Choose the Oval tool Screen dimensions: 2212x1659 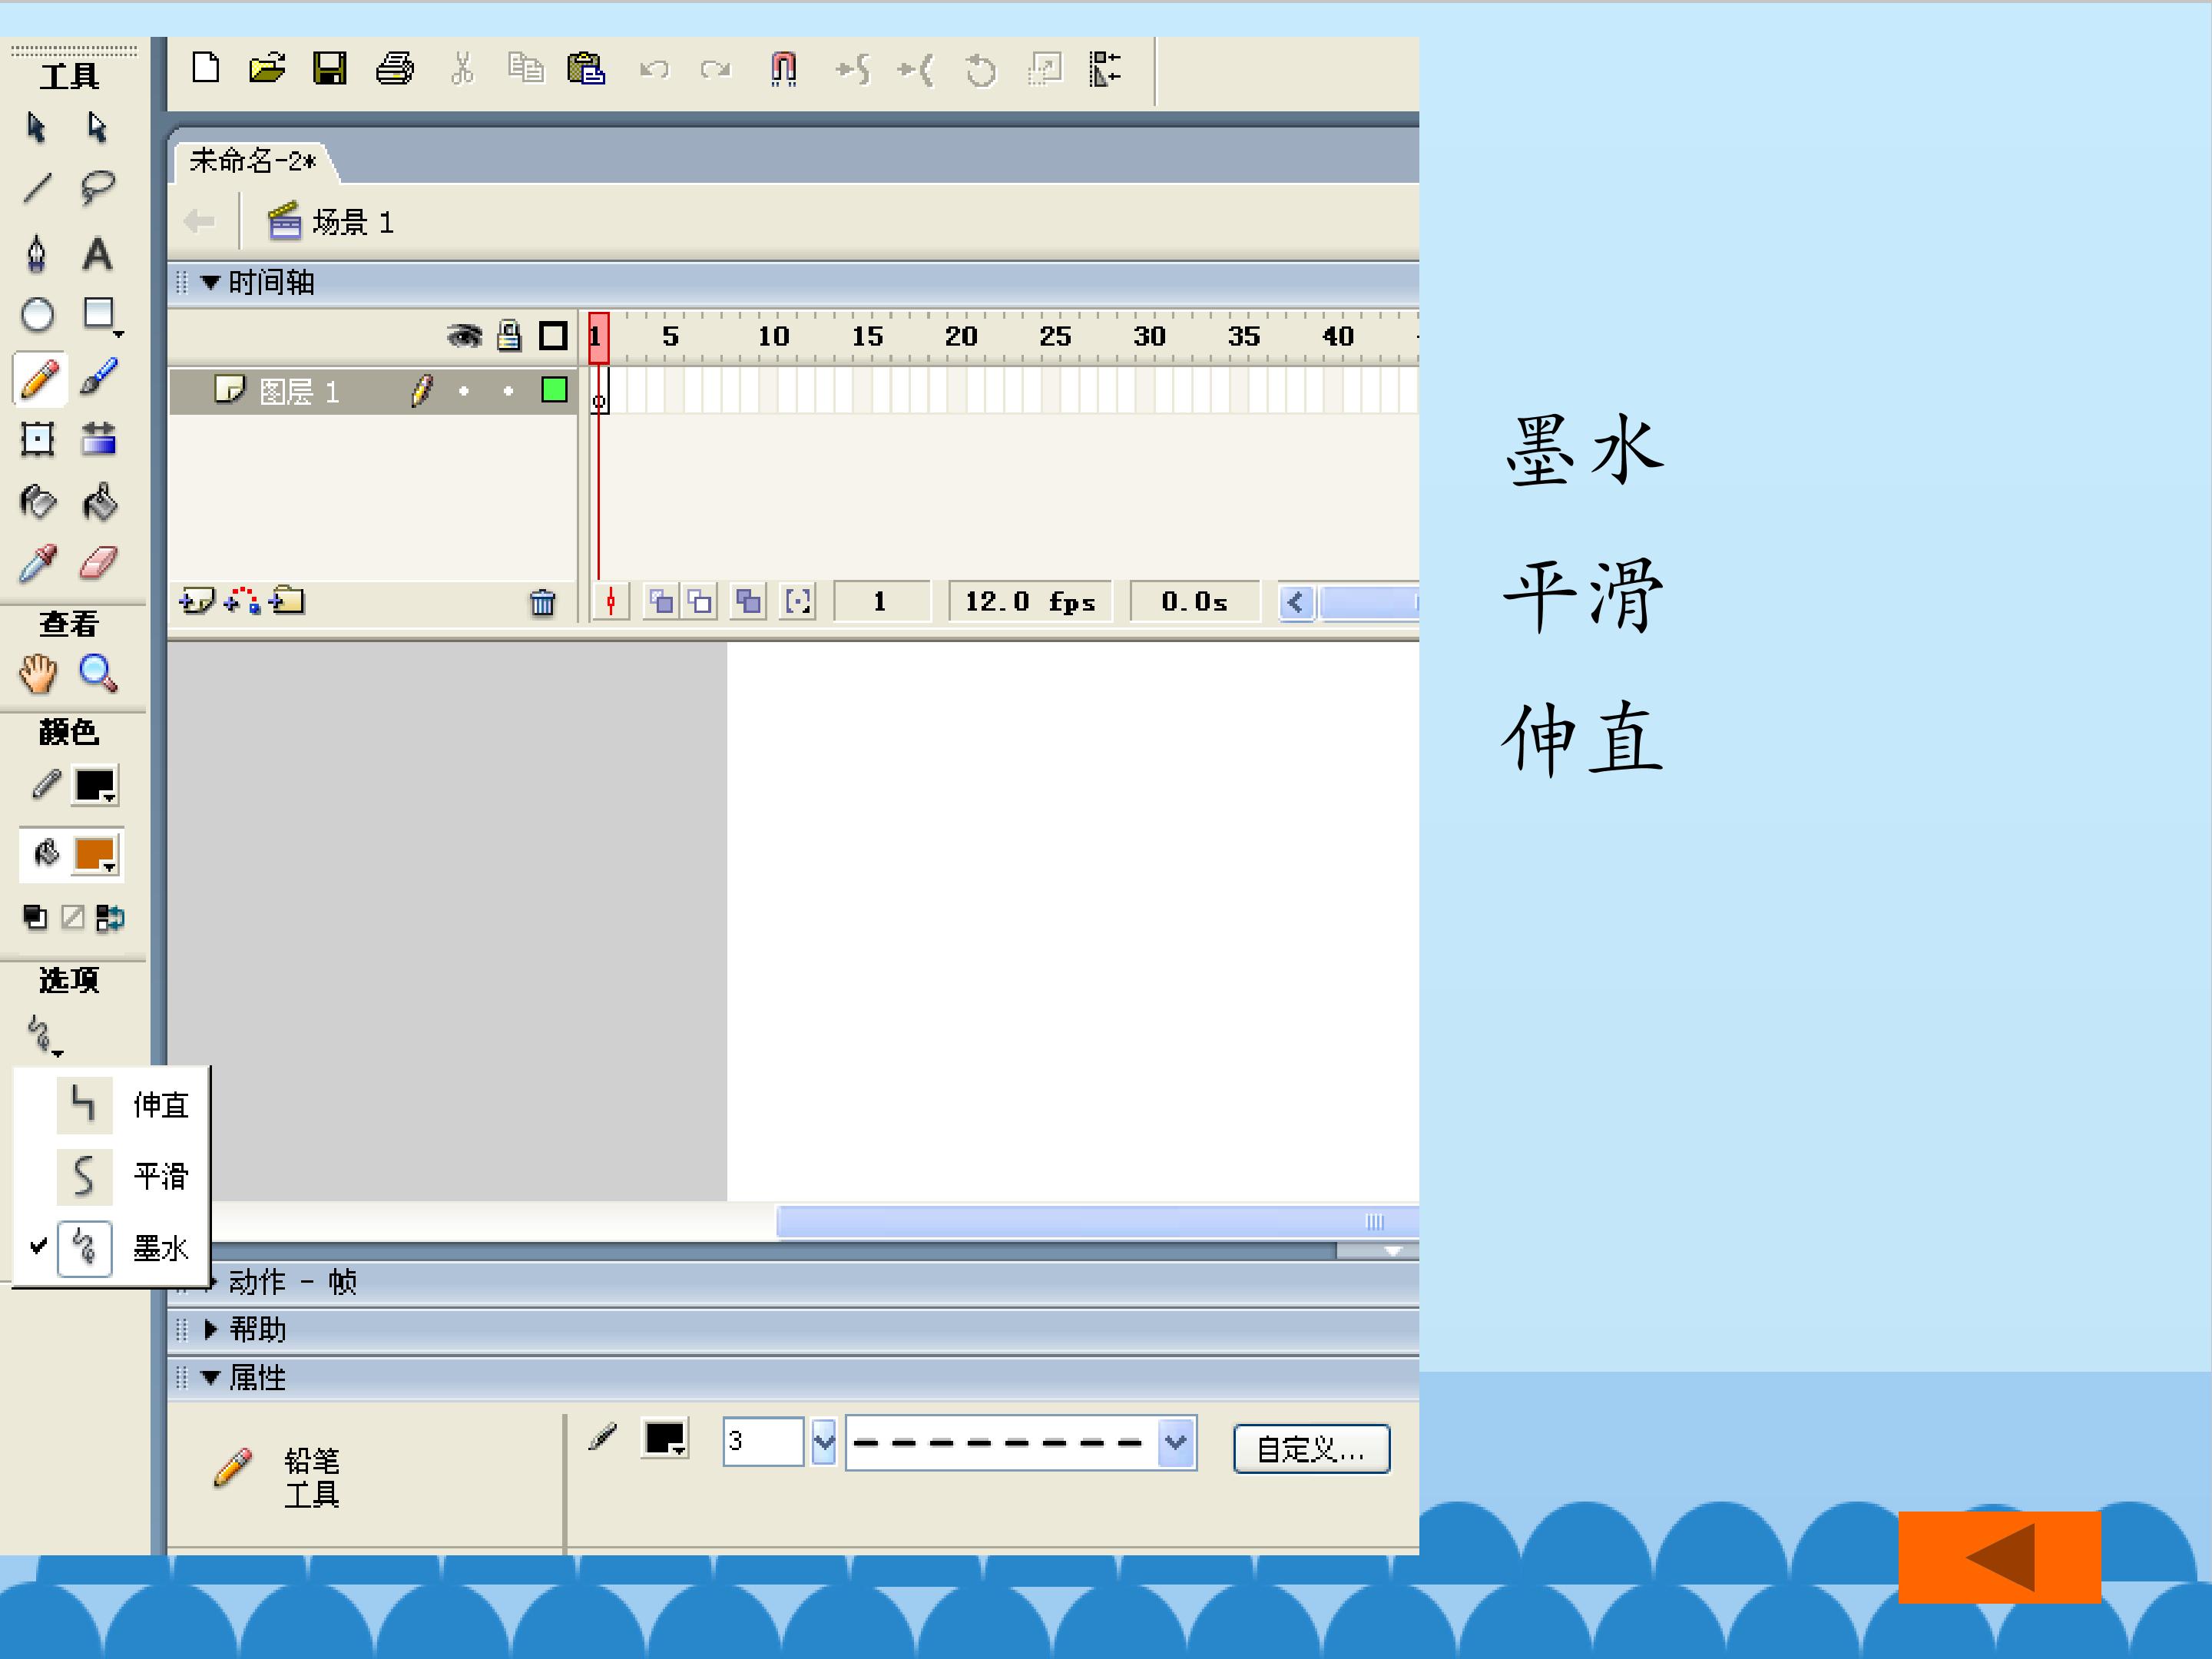pos(38,315)
